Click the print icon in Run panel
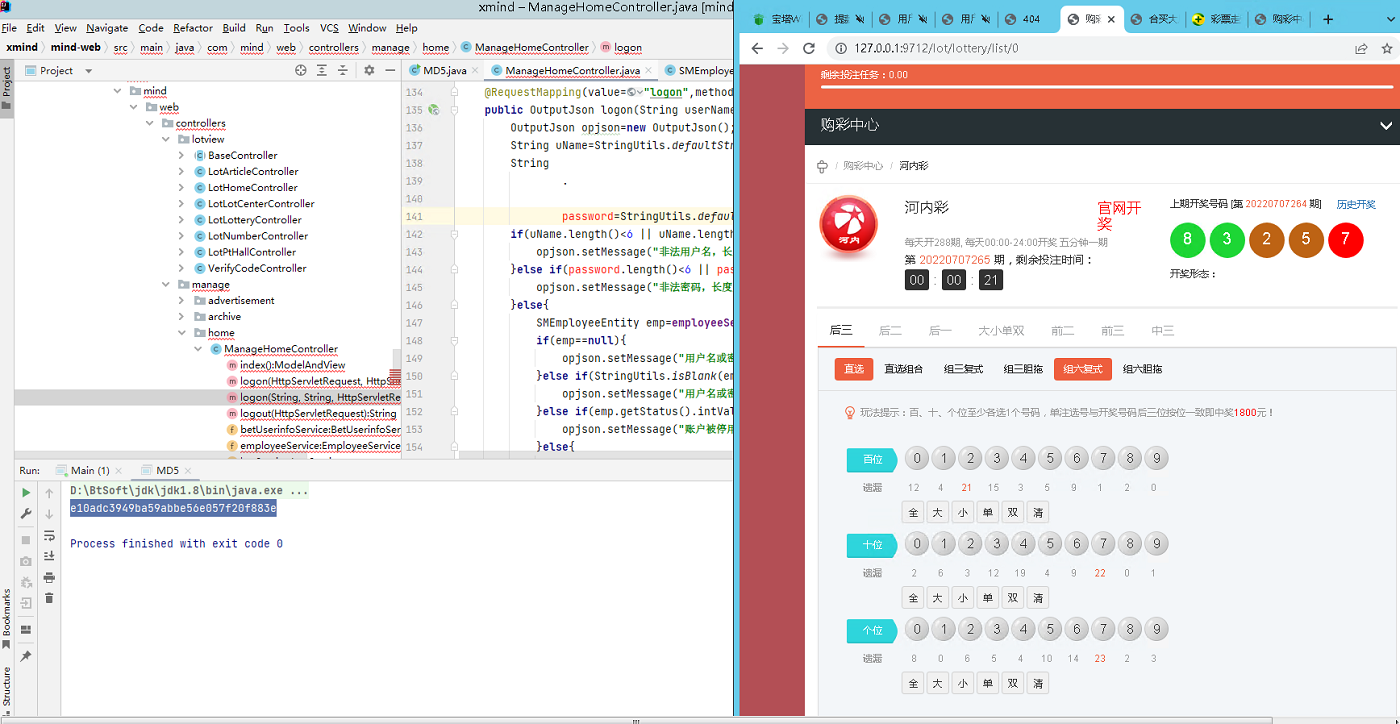 point(49,577)
